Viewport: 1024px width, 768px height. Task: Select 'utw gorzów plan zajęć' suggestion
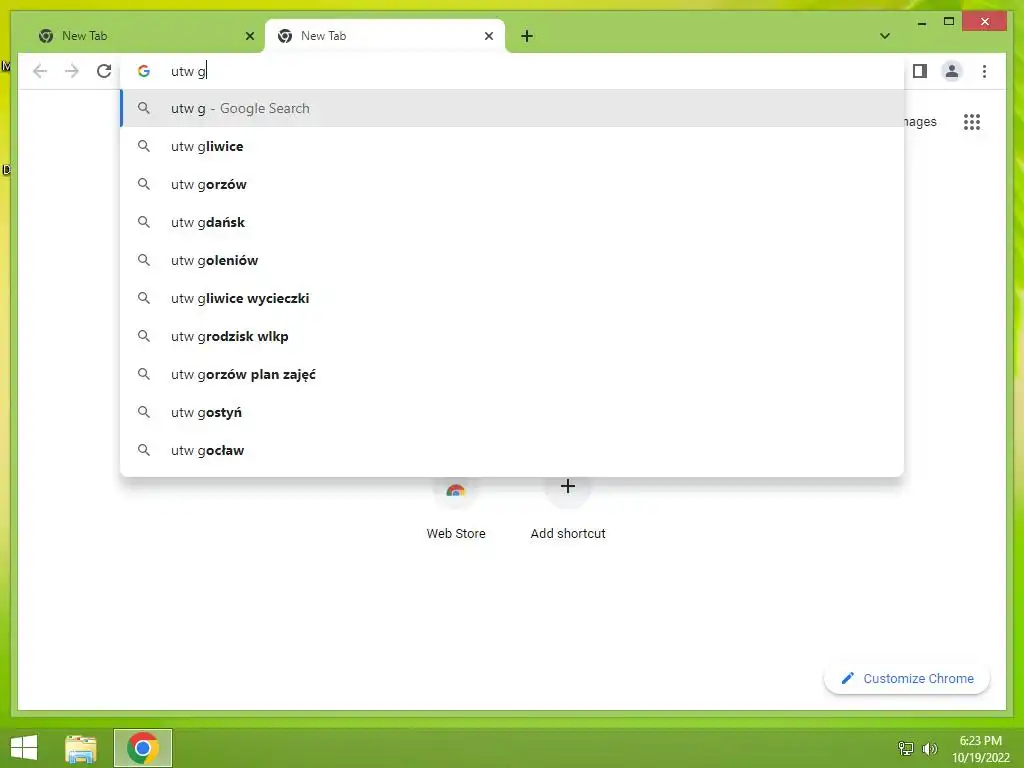coord(513,374)
